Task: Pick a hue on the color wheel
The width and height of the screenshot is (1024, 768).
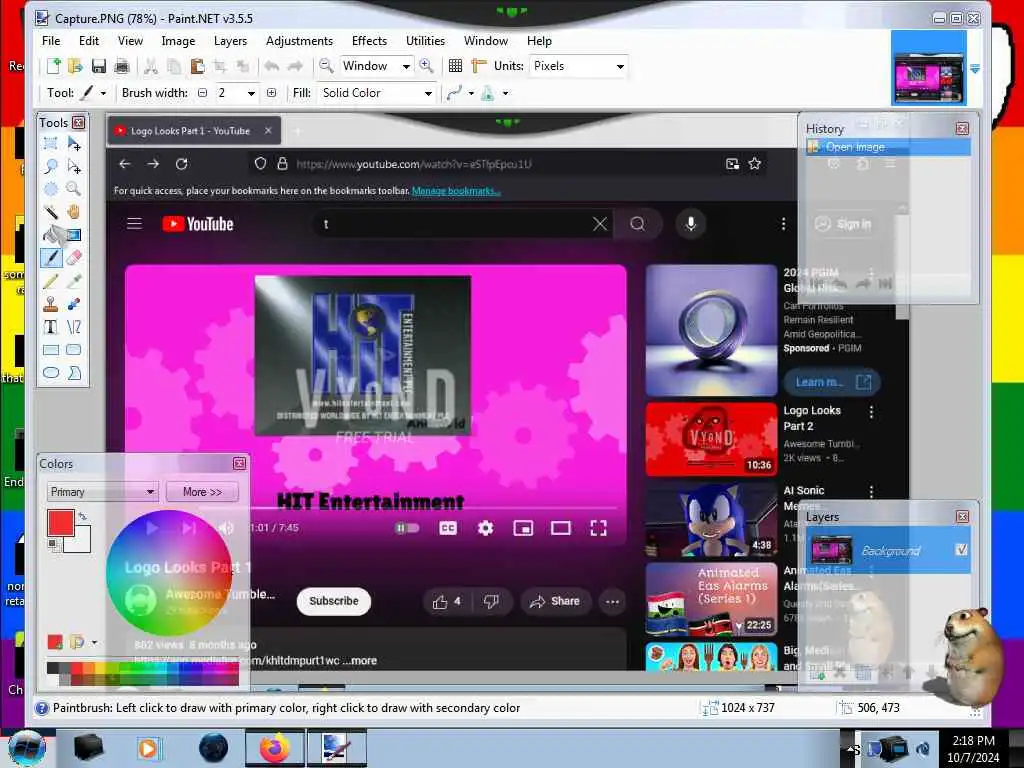Action: click(x=169, y=573)
